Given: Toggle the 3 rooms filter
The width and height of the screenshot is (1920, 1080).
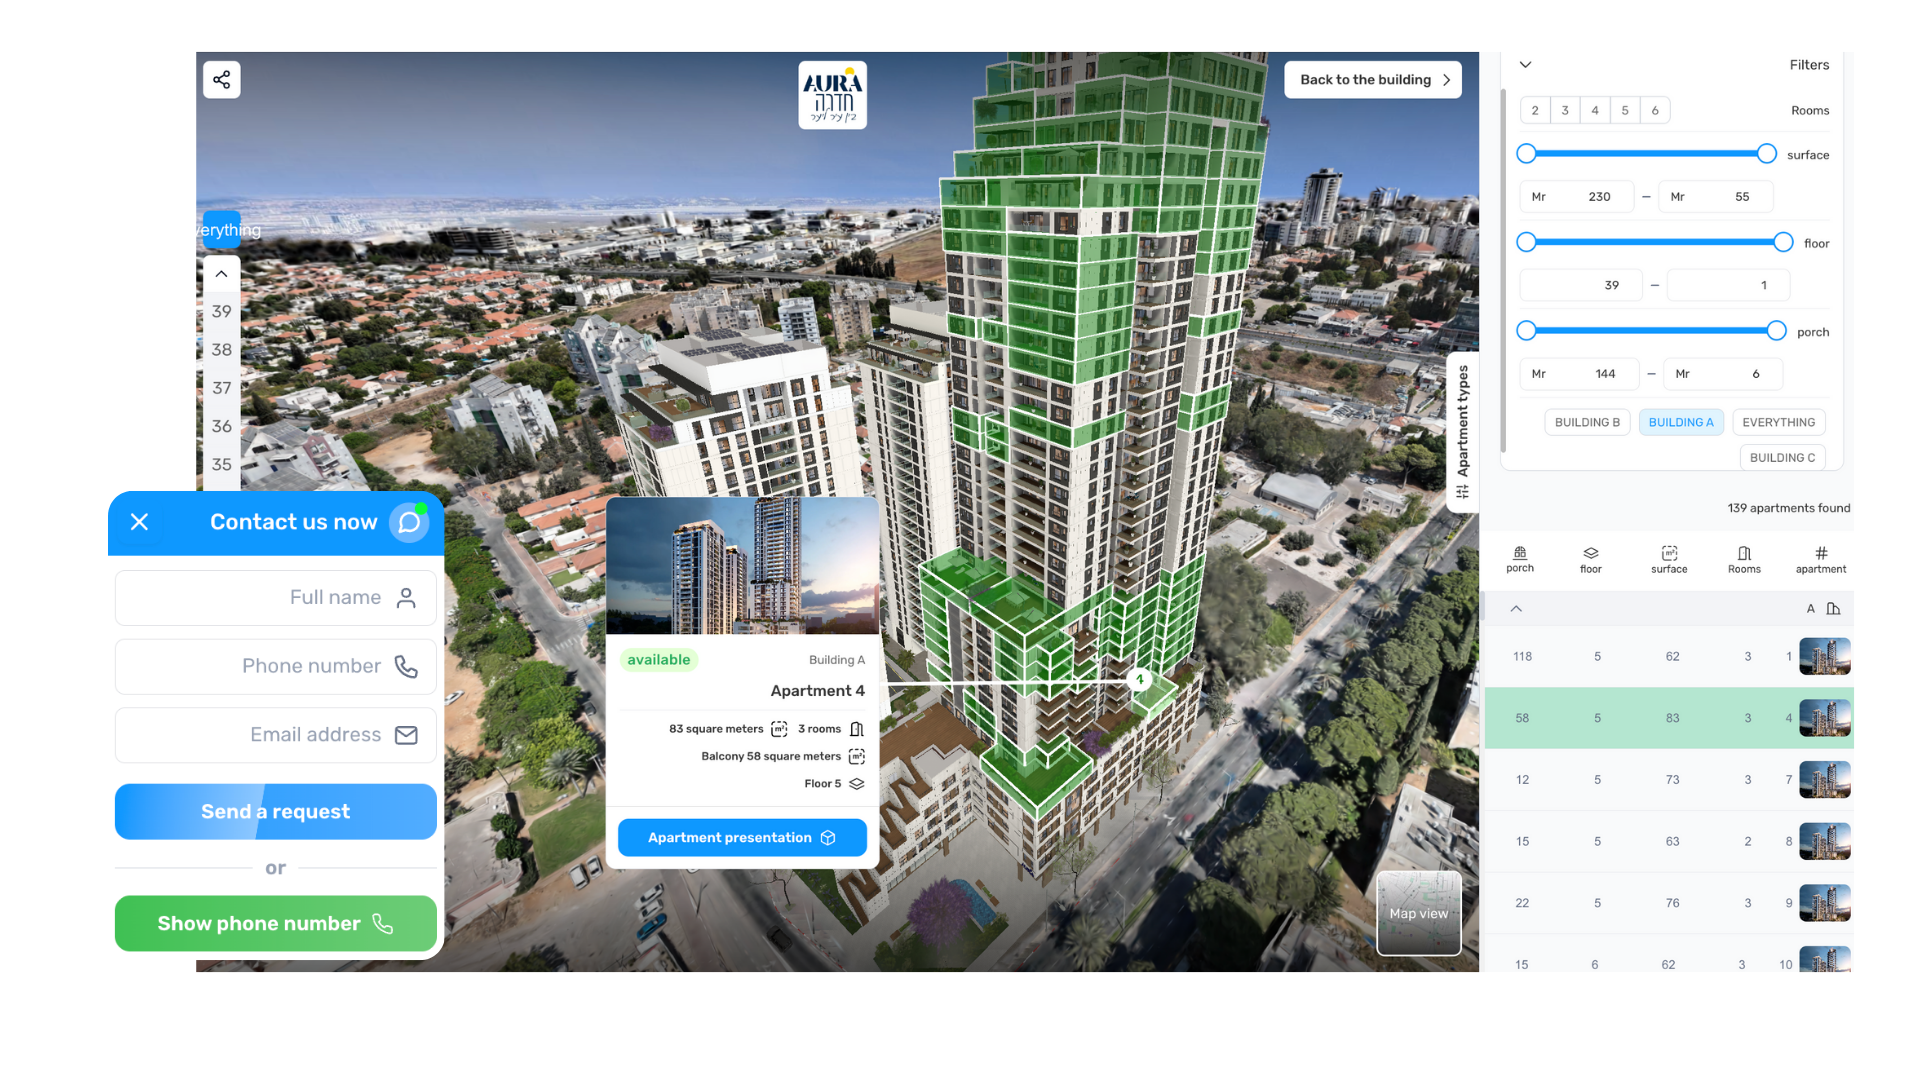Looking at the screenshot, I should (1564, 110).
